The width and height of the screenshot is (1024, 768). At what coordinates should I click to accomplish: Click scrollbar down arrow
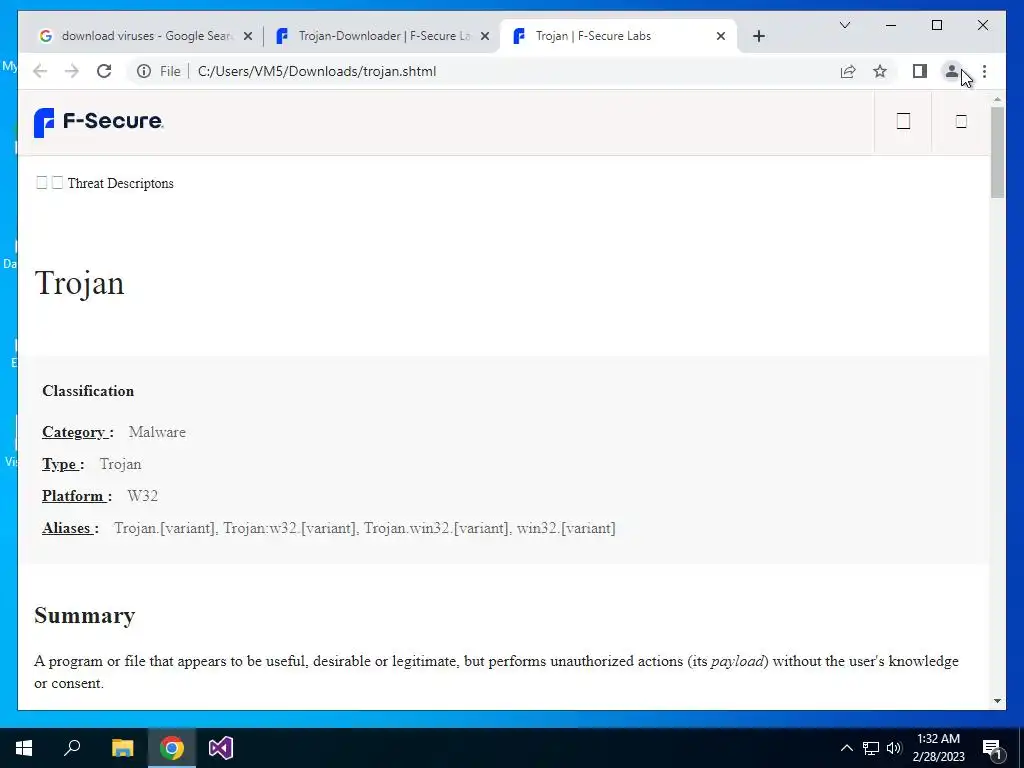click(x=997, y=701)
